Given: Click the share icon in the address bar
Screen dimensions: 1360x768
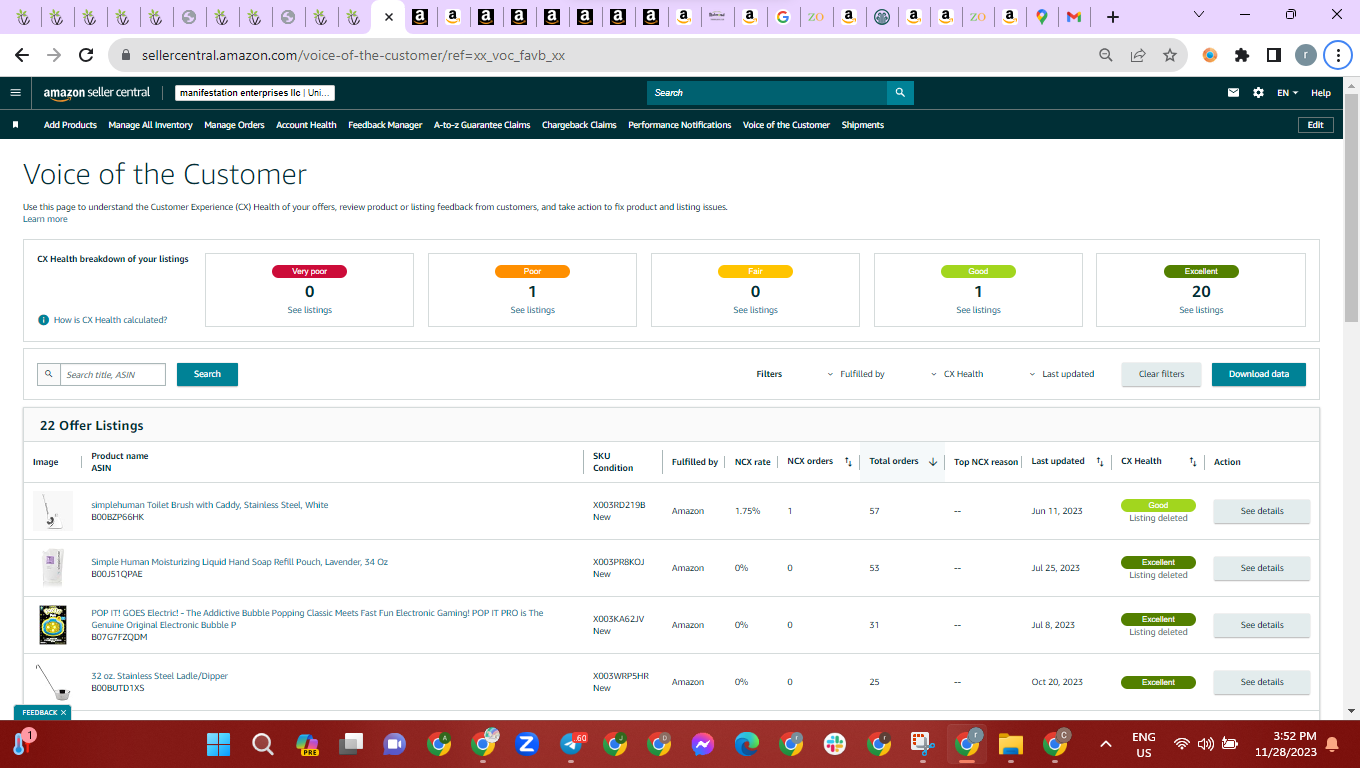Looking at the screenshot, I should (x=1138, y=56).
